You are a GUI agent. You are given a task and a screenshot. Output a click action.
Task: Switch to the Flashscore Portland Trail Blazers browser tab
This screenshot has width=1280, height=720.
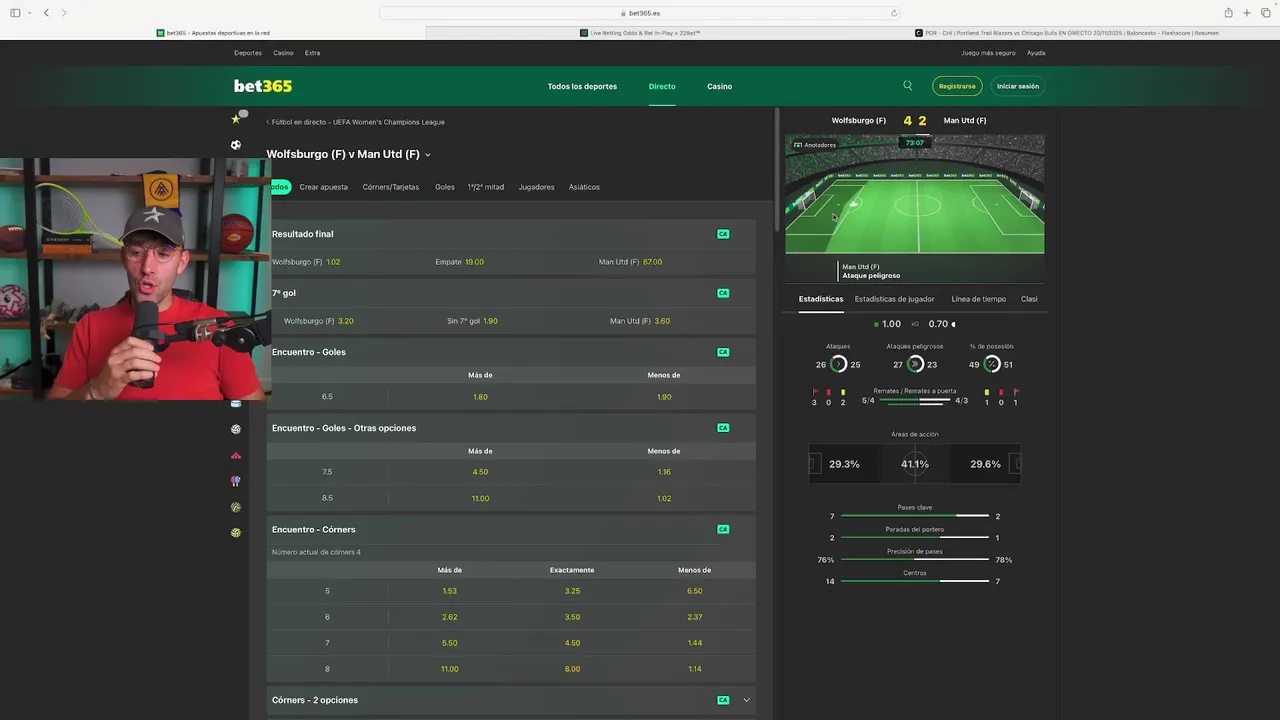tap(1066, 33)
